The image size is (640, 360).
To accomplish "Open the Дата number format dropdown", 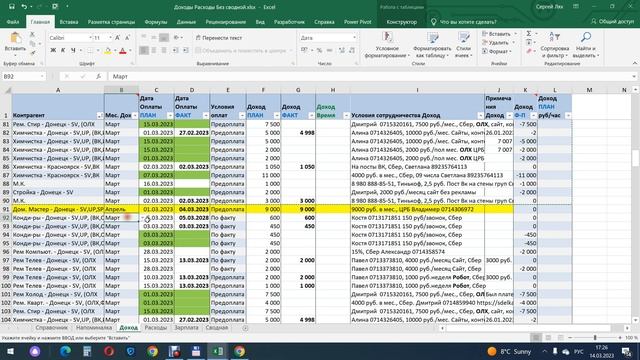I will 354,38.
